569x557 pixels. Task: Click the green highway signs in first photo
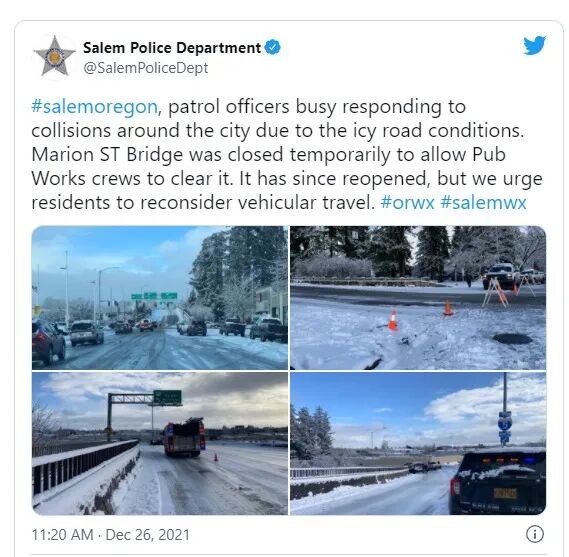154,296
